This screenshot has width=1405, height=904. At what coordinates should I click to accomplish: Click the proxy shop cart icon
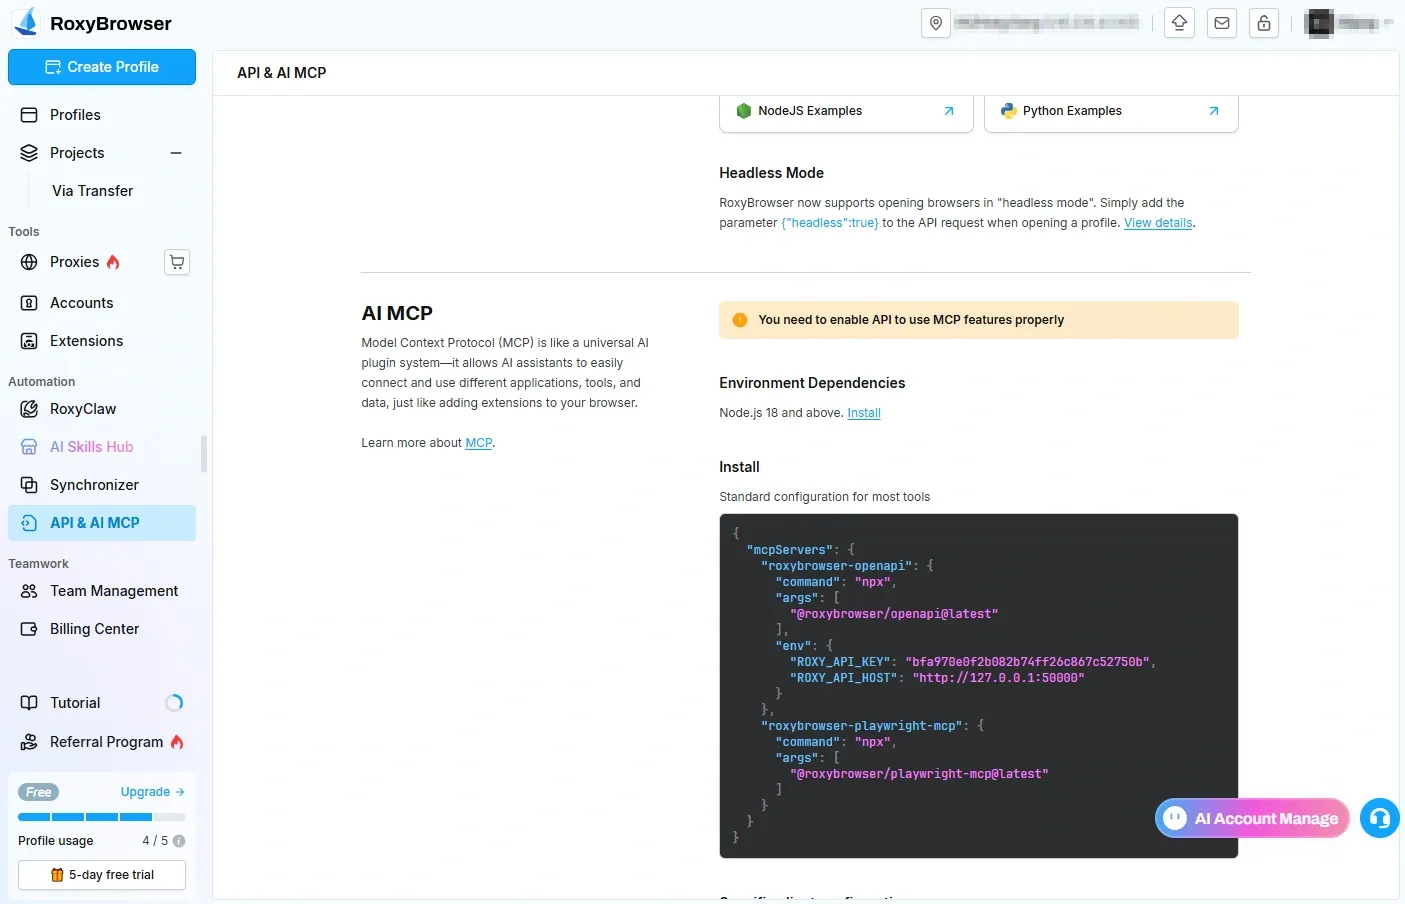[x=177, y=262]
